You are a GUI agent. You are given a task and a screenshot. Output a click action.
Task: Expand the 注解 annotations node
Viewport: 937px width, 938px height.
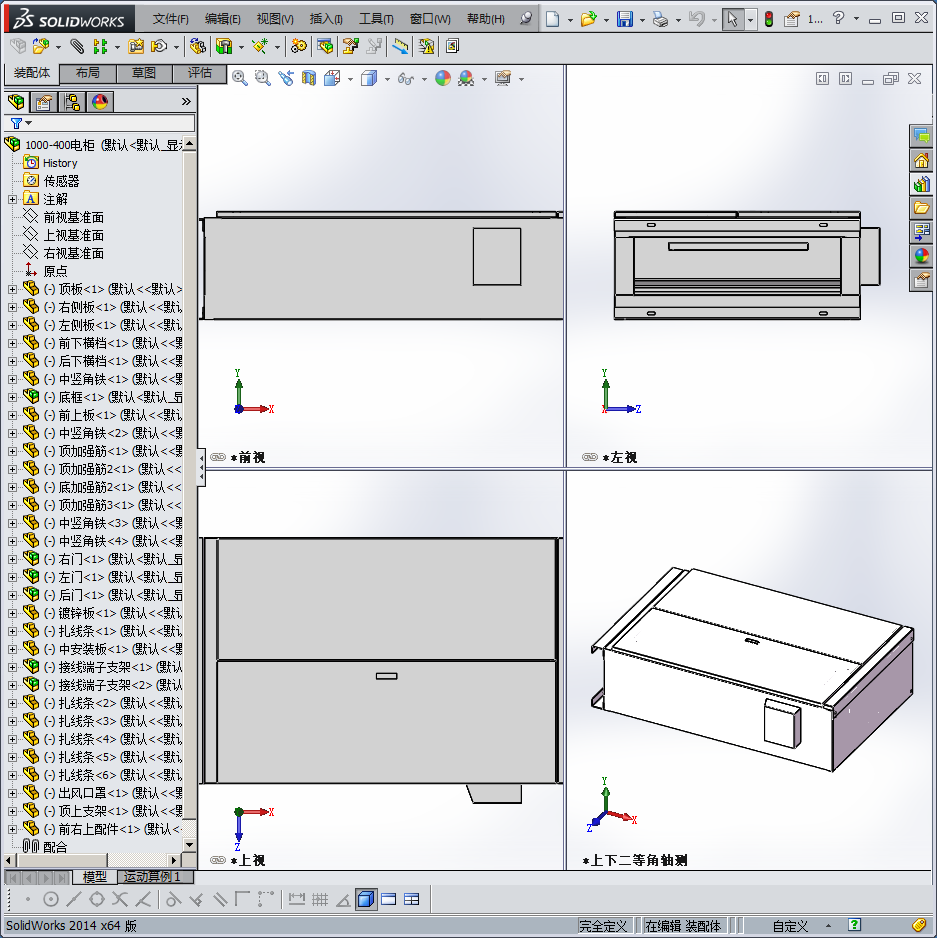(x=13, y=199)
